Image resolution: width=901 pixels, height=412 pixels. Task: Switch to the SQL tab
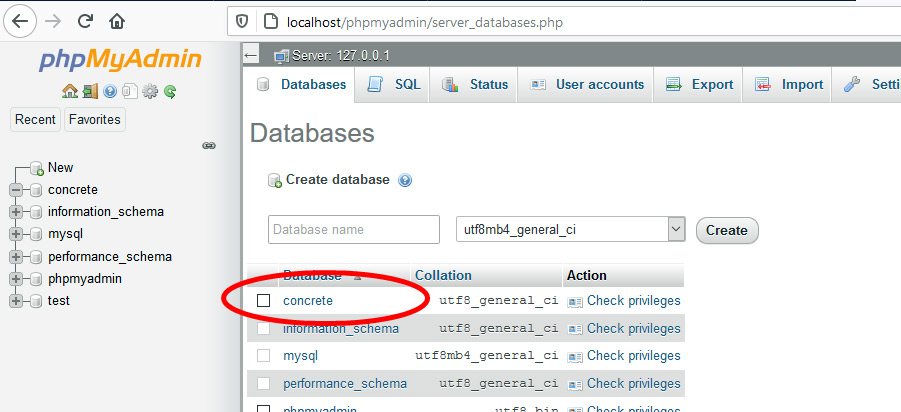[x=395, y=85]
